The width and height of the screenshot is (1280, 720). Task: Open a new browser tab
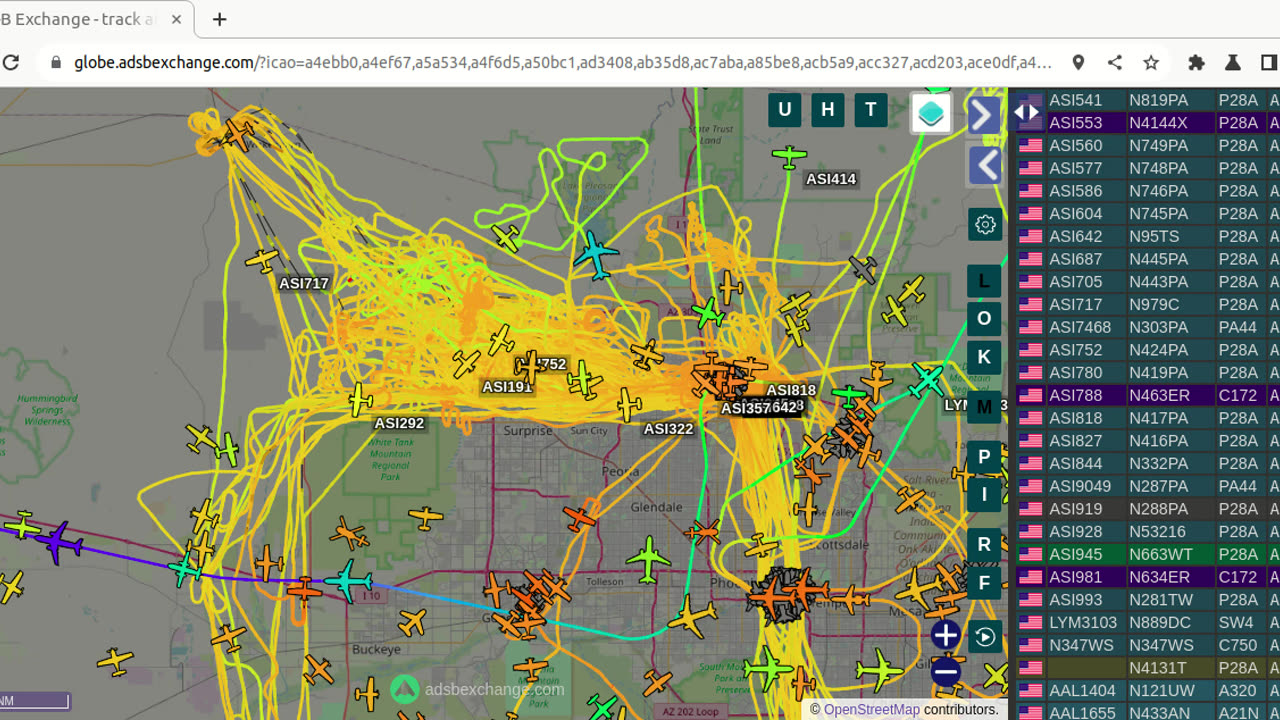pos(220,19)
